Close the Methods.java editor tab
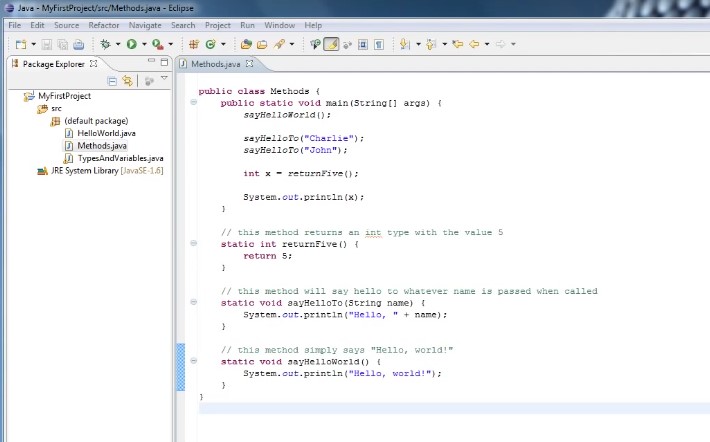This screenshot has width=710, height=442. pyautogui.click(x=250, y=64)
